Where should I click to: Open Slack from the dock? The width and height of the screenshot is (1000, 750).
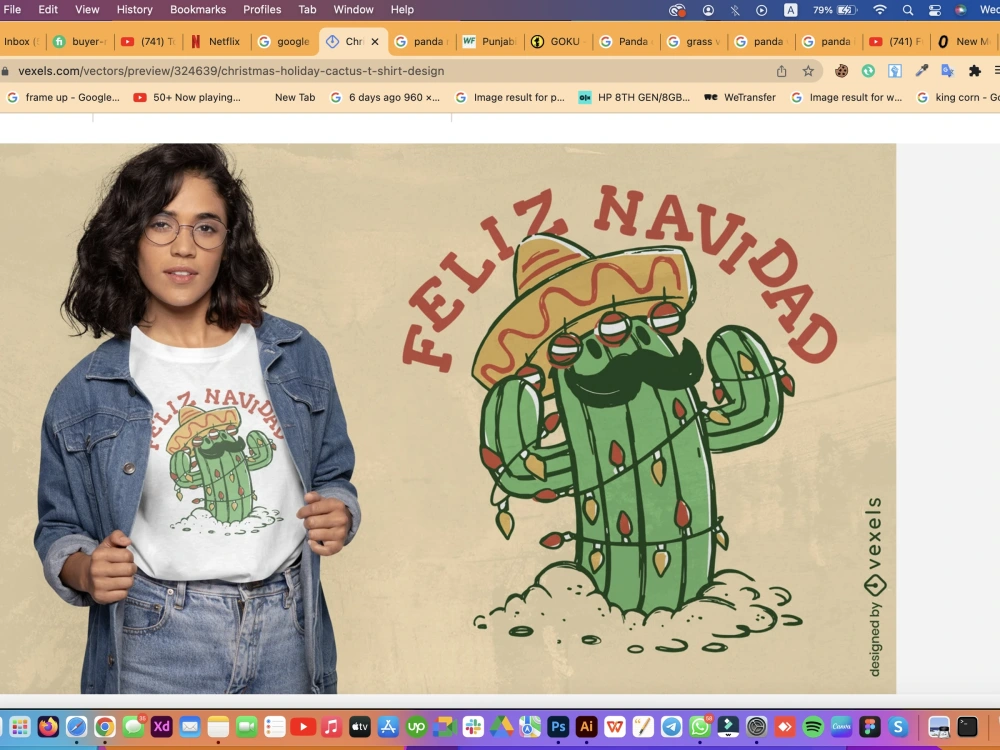point(473,726)
